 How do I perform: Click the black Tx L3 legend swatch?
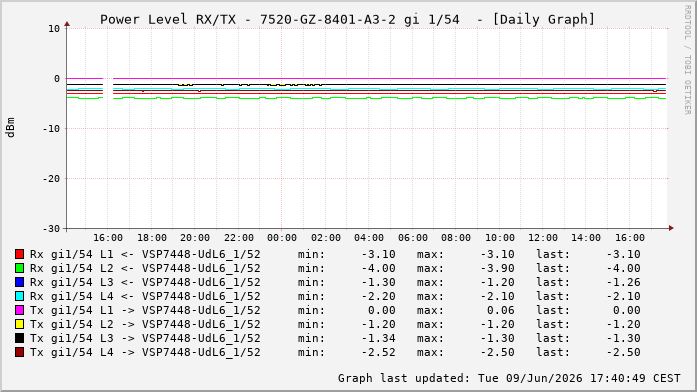19,338
